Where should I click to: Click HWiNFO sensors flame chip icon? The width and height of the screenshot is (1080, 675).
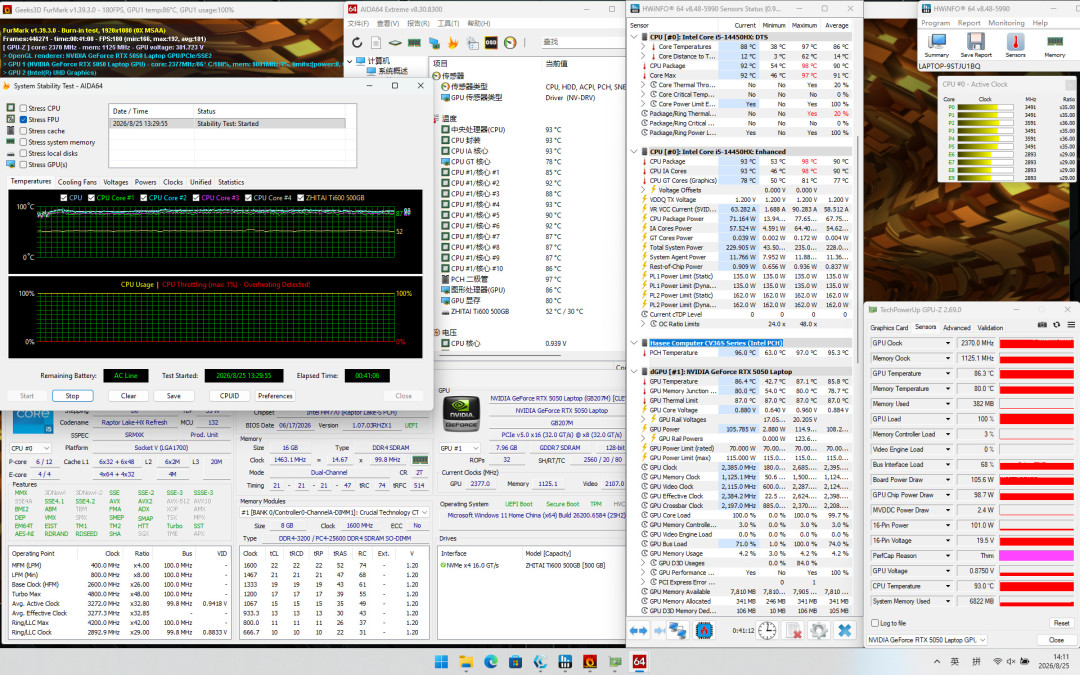[703, 630]
